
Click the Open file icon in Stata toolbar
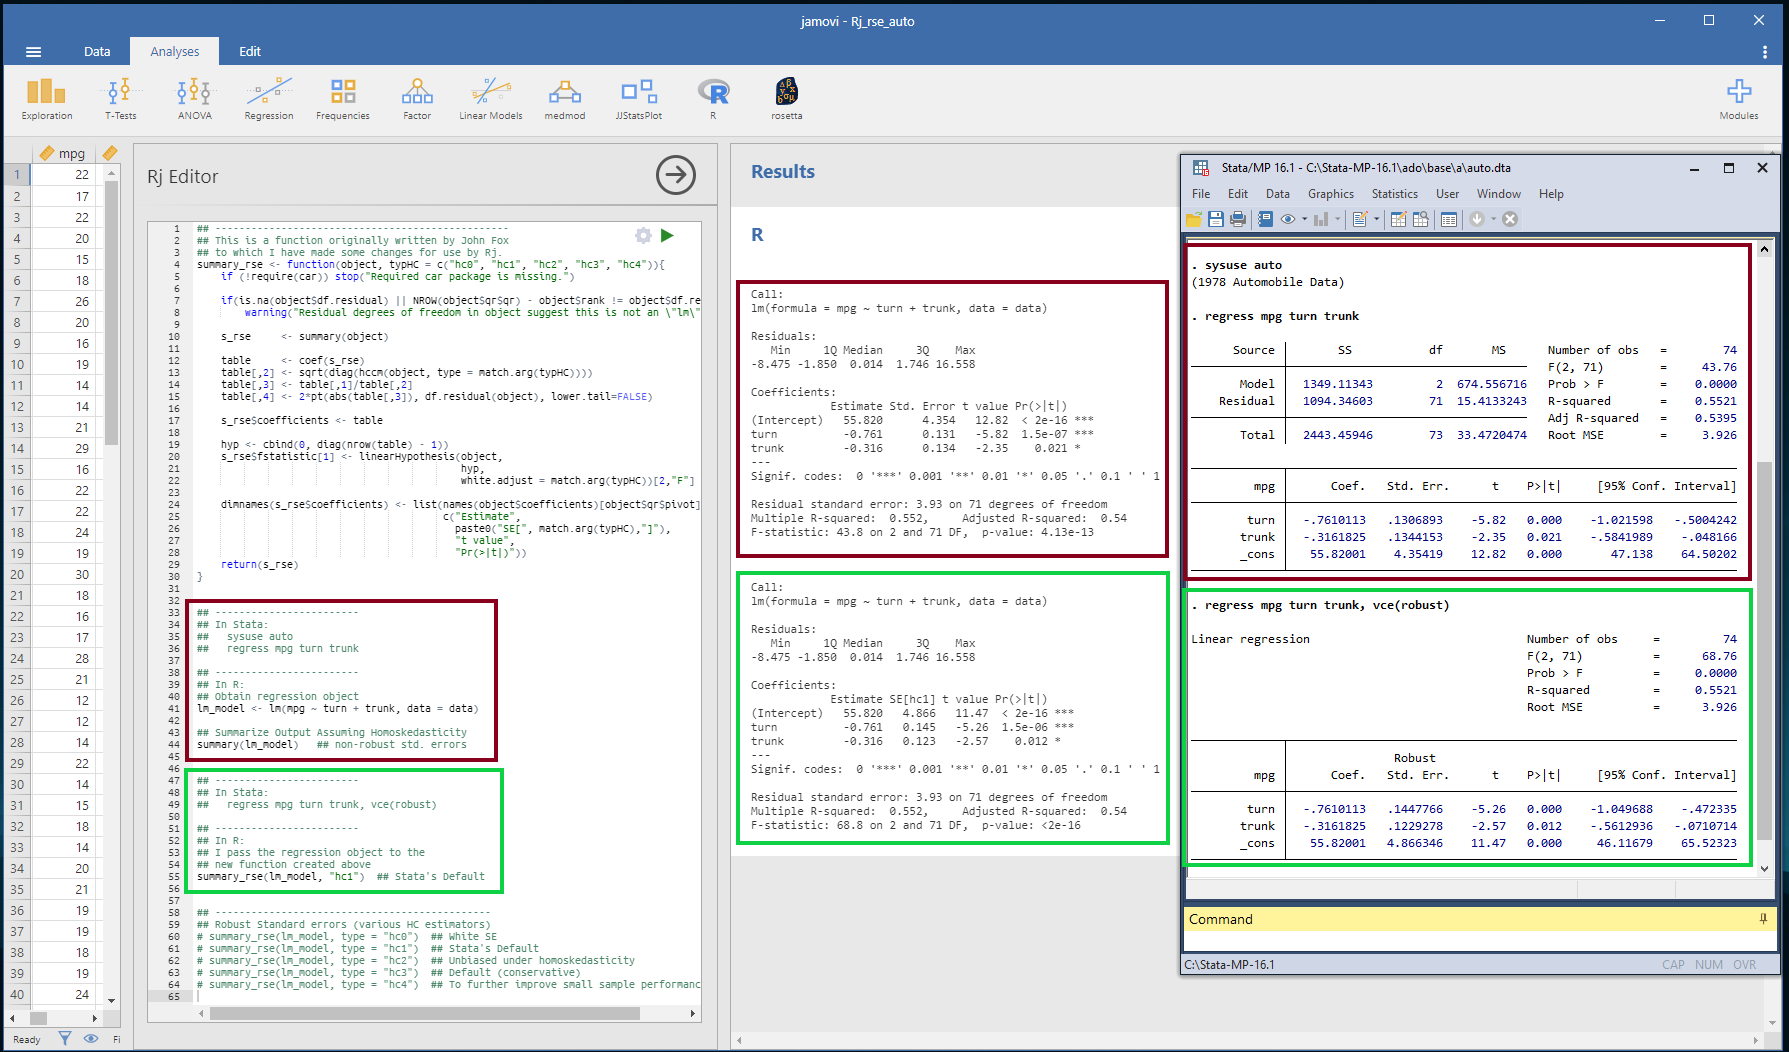point(1194,219)
